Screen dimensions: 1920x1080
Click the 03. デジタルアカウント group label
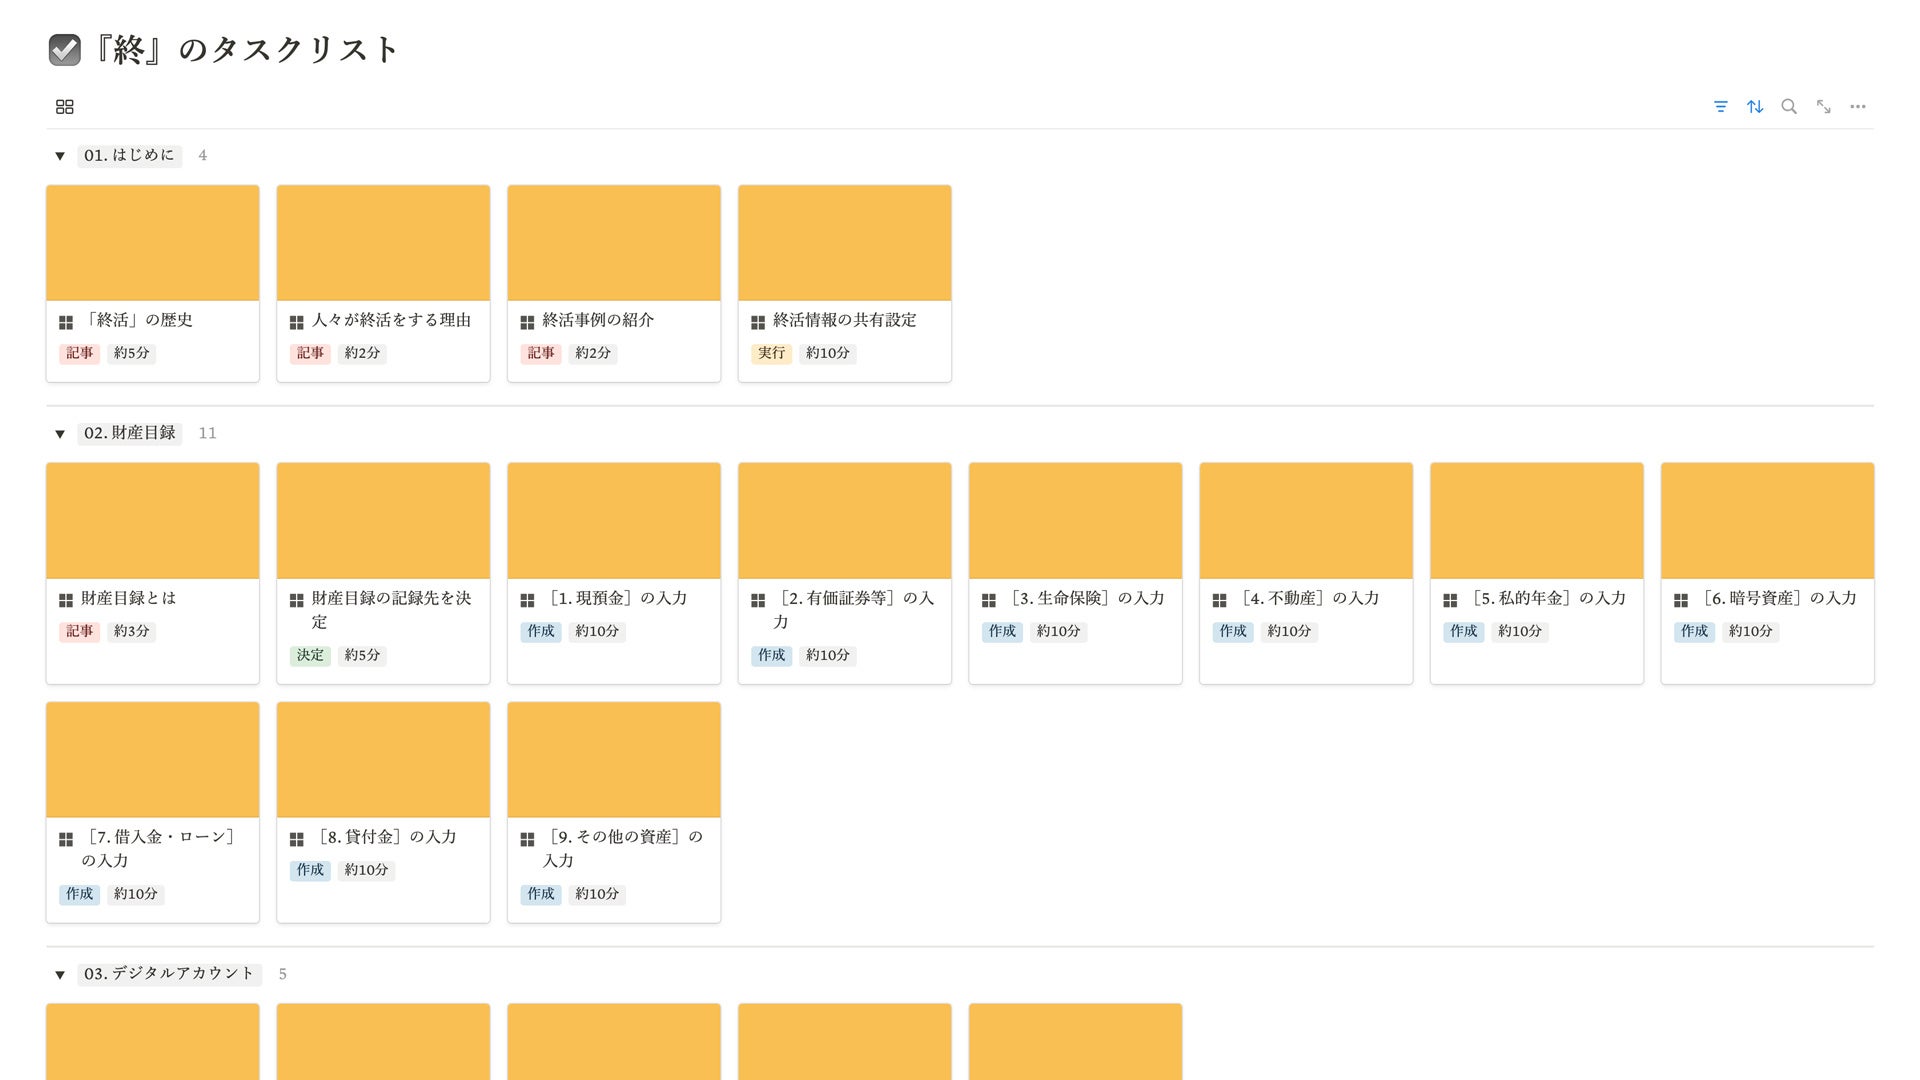tap(169, 974)
